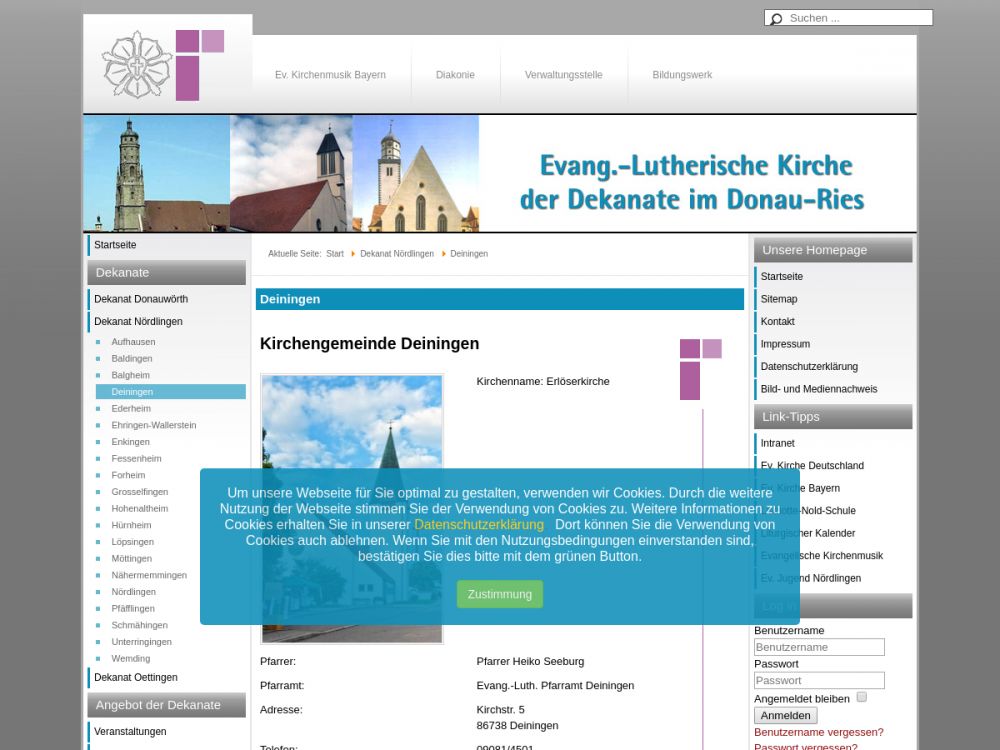Open Ev. Kirchenmusik Bayern menu item
Screen dimensions: 1000x750
330,75
